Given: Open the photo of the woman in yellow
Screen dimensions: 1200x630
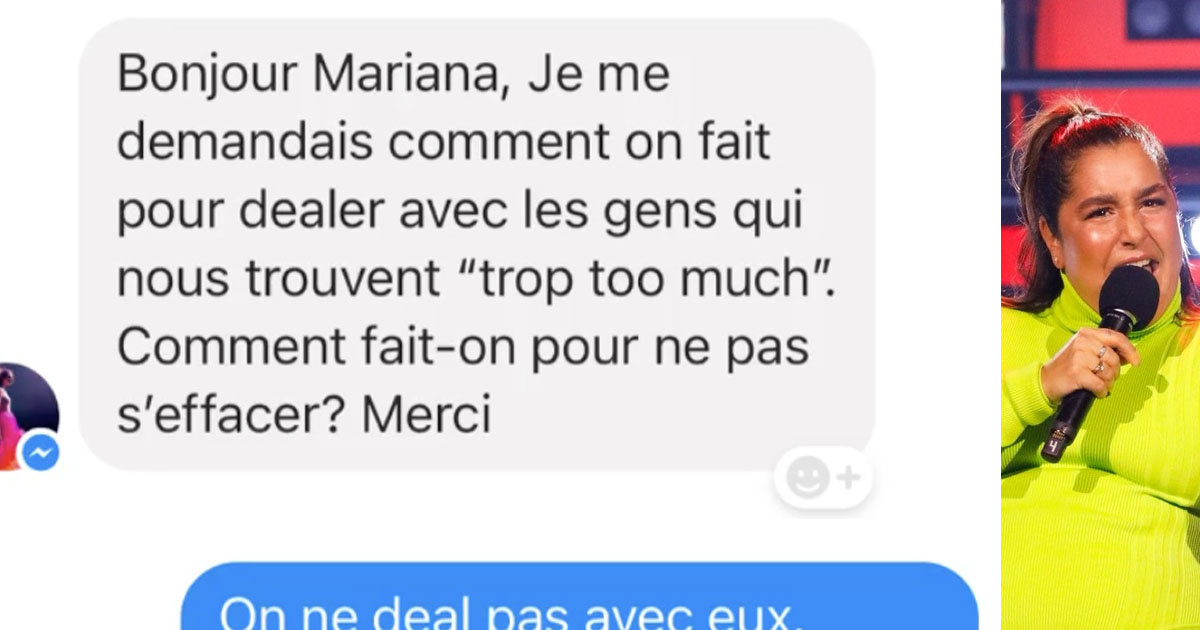Looking at the screenshot, I should coord(1100,315).
